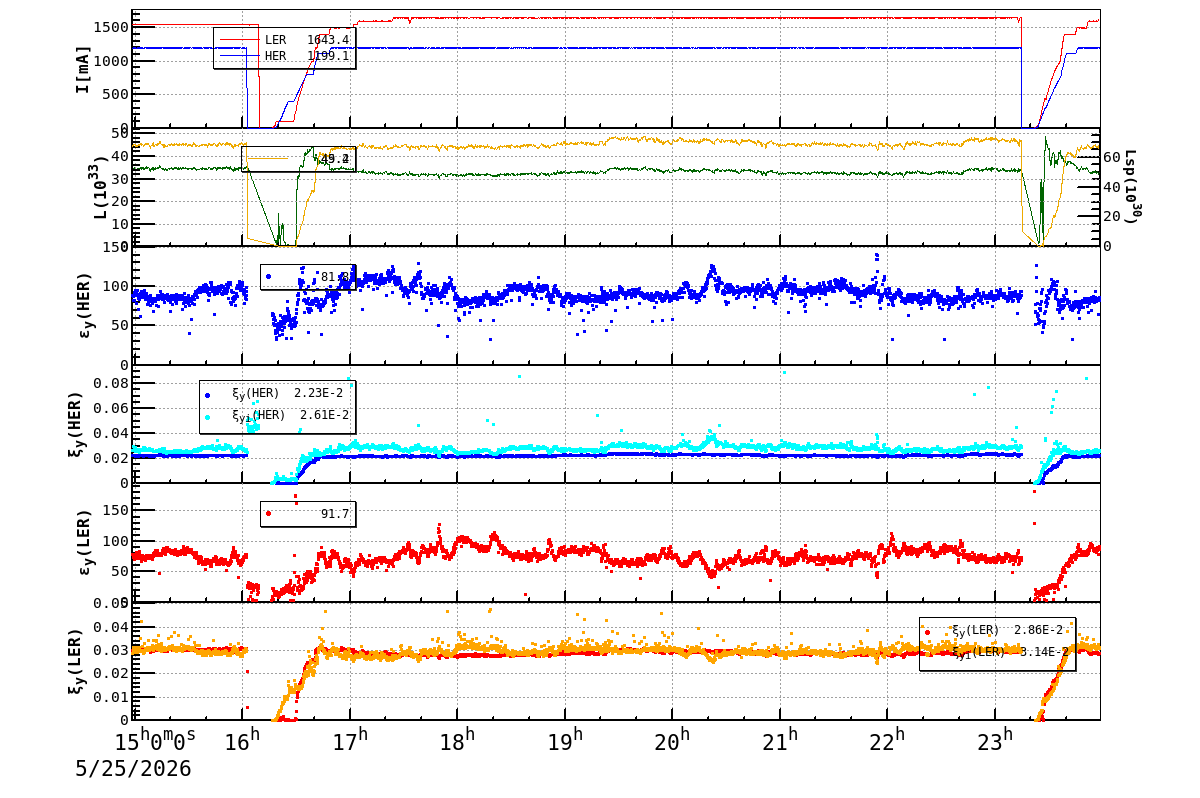
Task: Click the ξy(LER) 2.86E-2 legend entry
Action: point(996,631)
